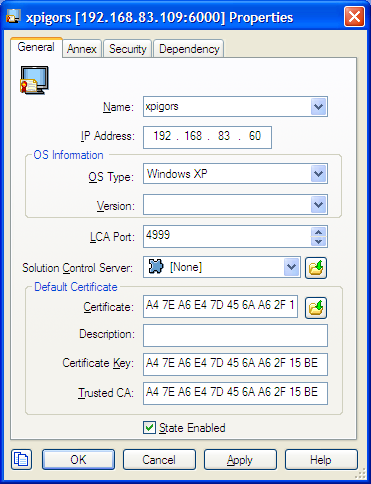This screenshot has height=484, width=371.
Task: Click the OK button
Action: click(x=78, y=460)
